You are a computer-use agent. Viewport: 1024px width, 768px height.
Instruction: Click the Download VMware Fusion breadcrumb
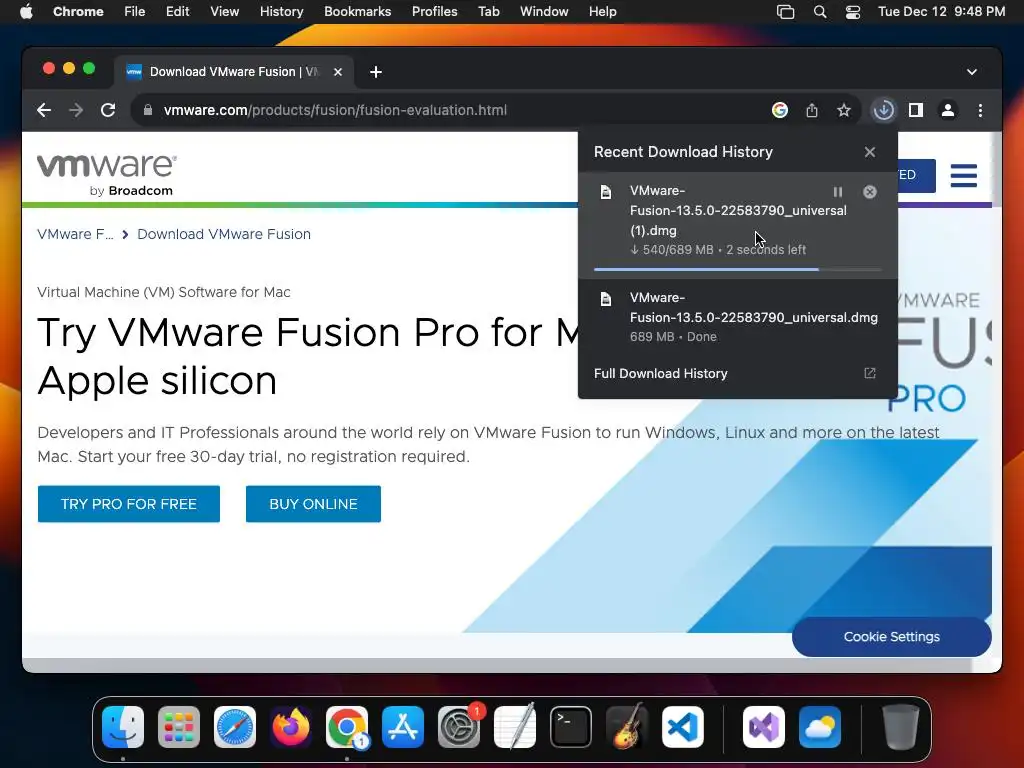pyautogui.click(x=224, y=234)
